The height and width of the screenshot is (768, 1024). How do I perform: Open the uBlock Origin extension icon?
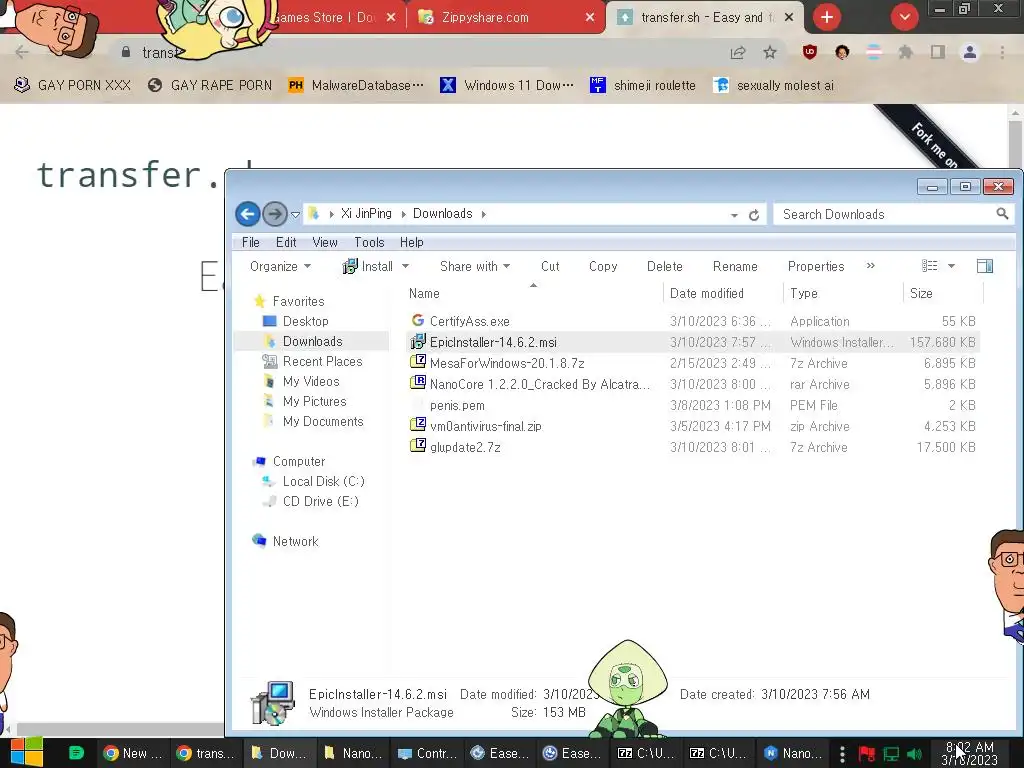point(810,52)
